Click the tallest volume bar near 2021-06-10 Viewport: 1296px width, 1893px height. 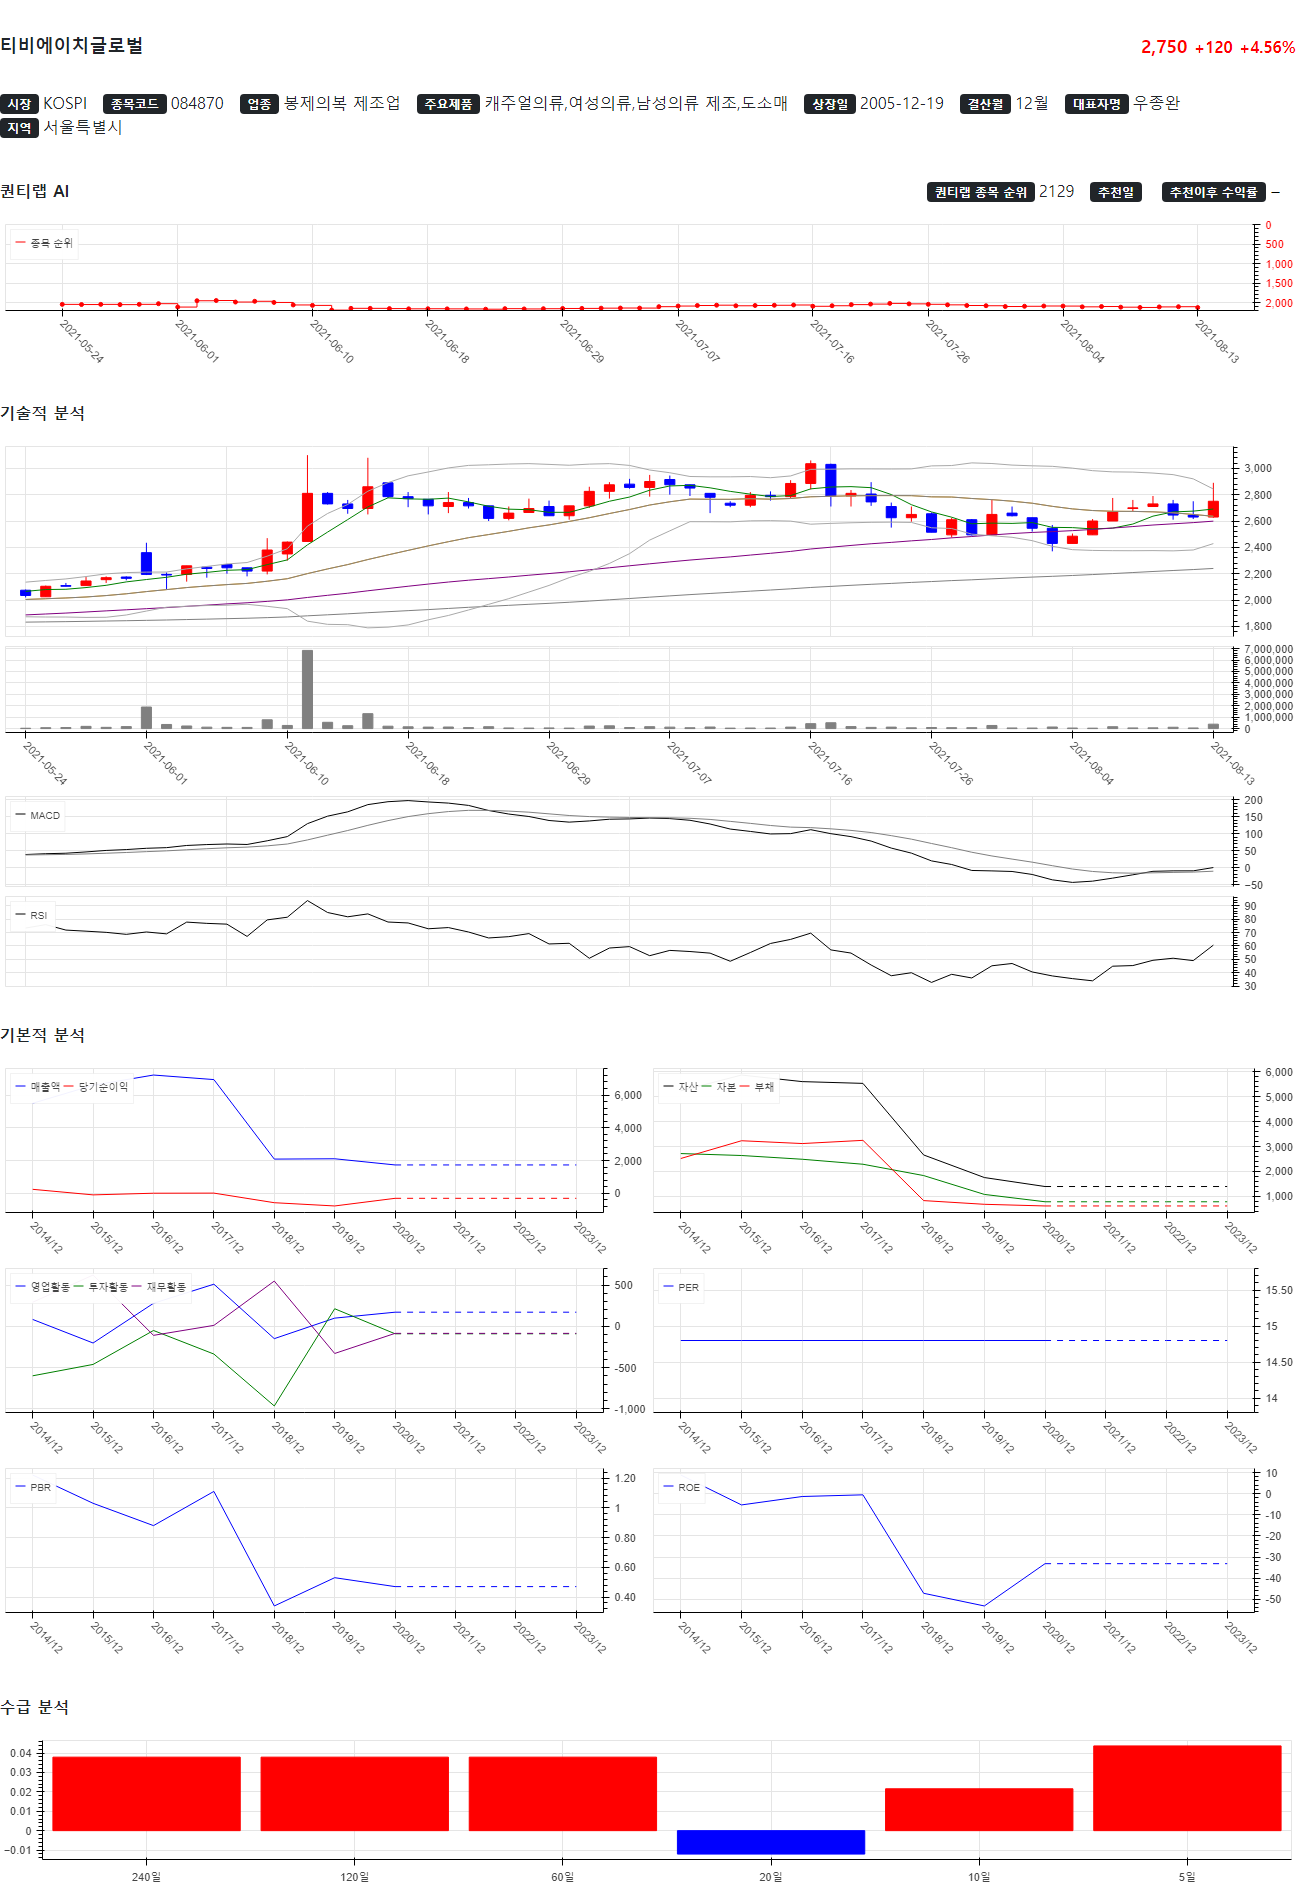307,689
